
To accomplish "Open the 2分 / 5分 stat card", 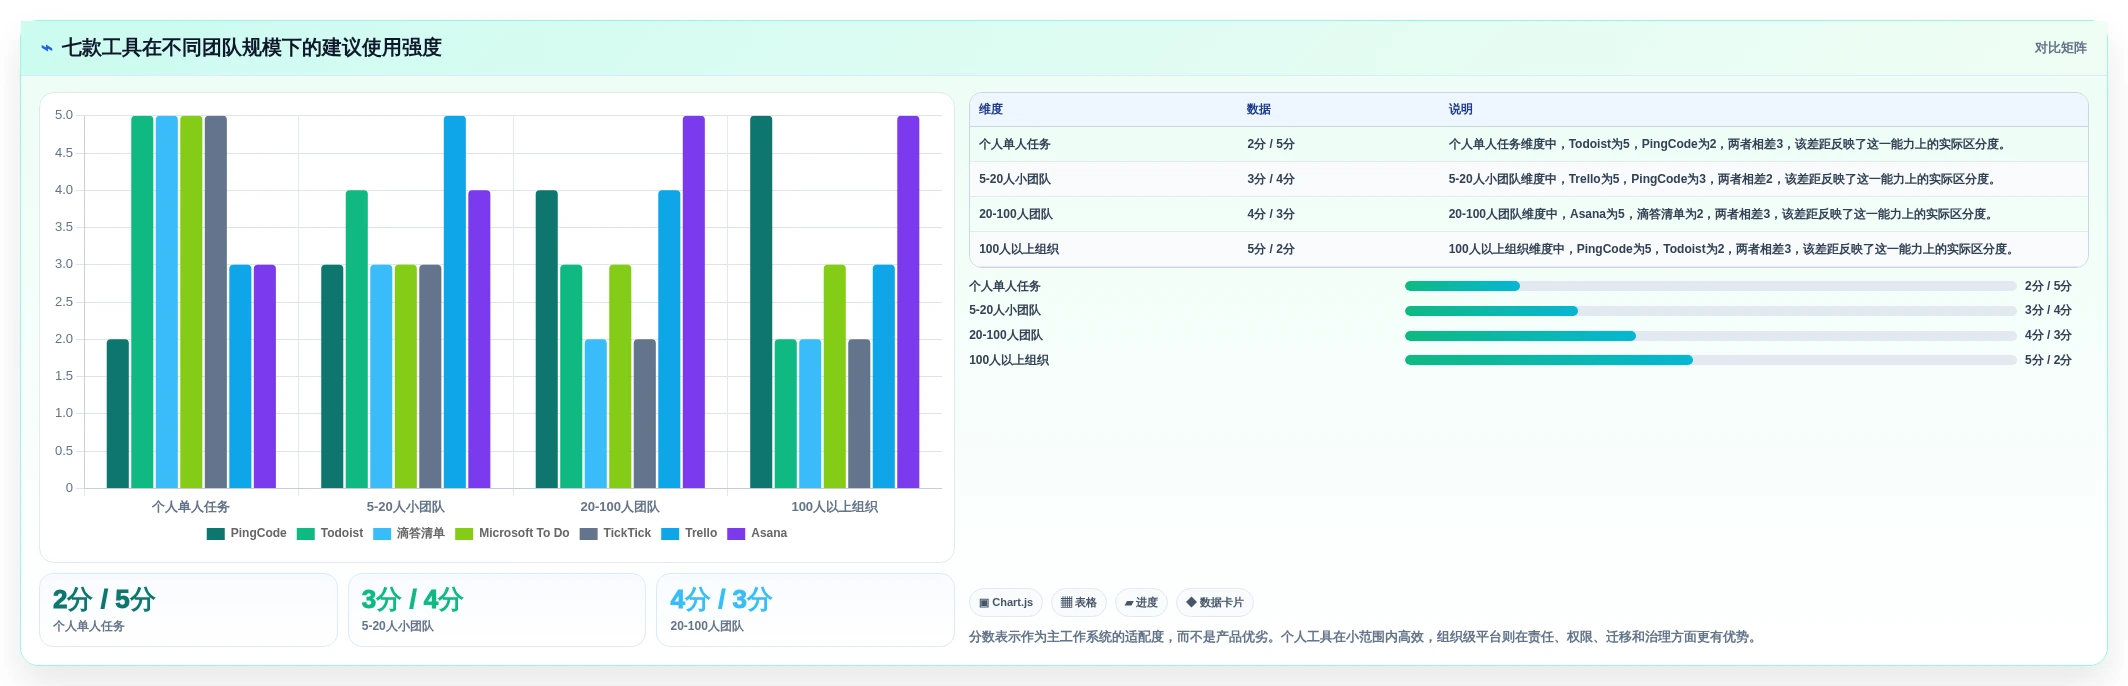I will click(x=188, y=610).
